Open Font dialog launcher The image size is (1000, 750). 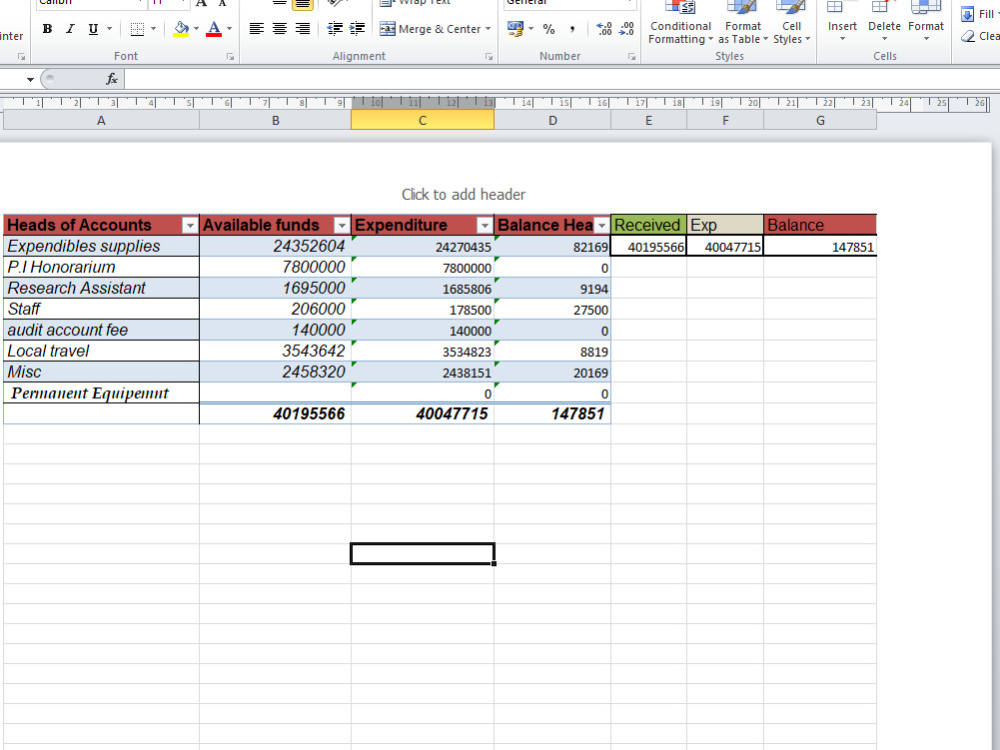[x=230, y=57]
